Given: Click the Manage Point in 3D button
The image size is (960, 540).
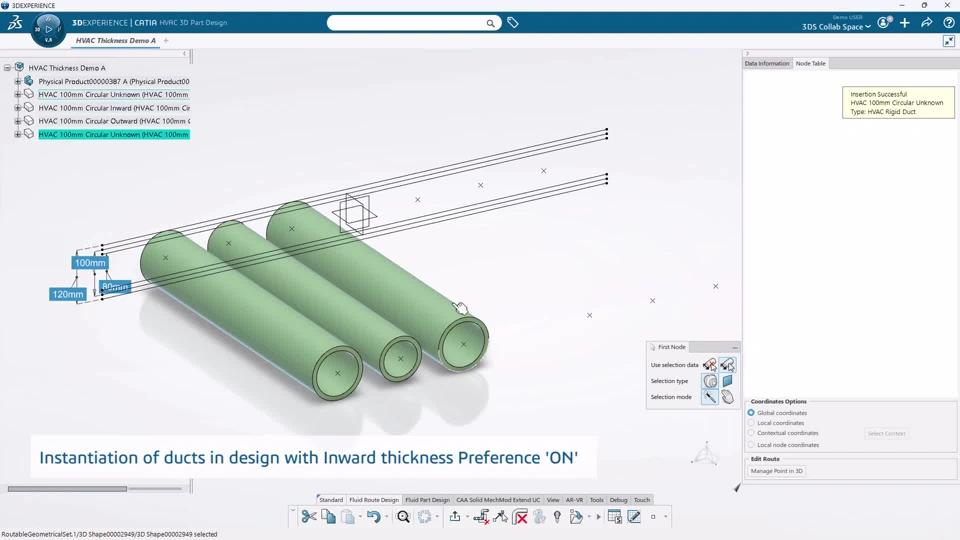Looking at the screenshot, I should coord(776,471).
